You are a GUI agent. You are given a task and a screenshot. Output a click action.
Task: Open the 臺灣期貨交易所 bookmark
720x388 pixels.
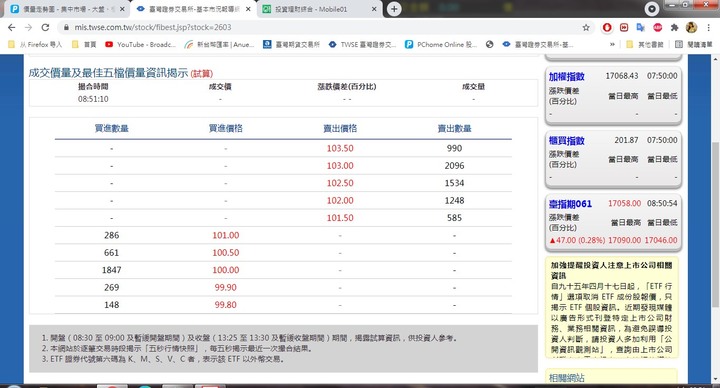(x=291, y=45)
